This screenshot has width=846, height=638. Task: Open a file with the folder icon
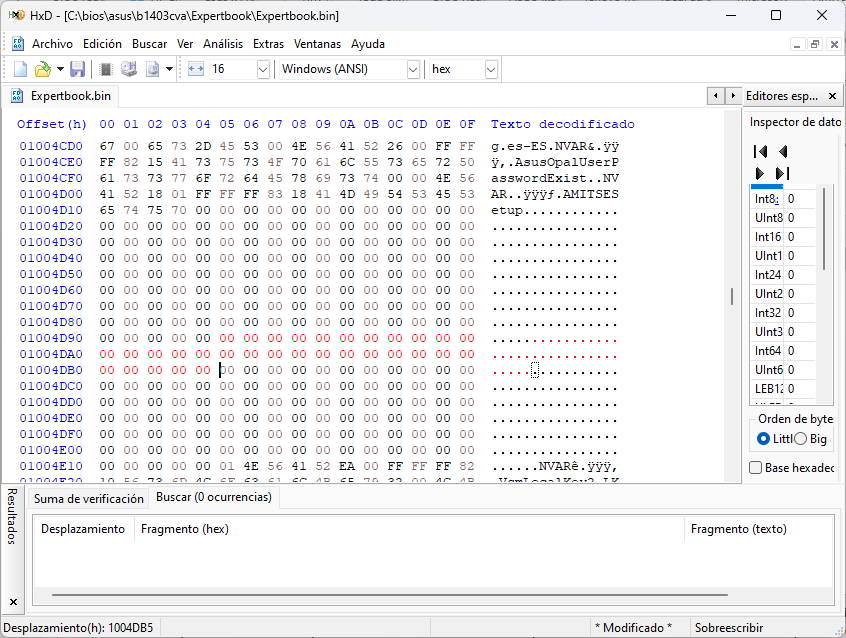(42, 69)
